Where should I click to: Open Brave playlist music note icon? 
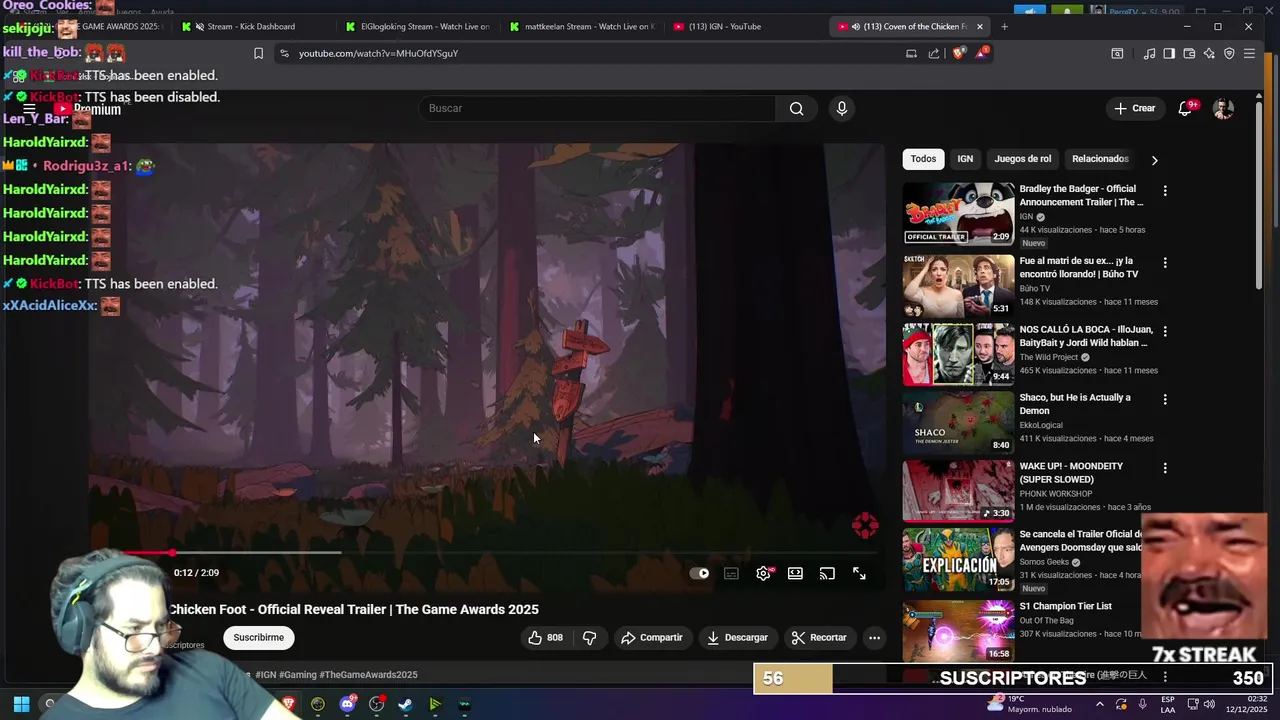[1149, 53]
